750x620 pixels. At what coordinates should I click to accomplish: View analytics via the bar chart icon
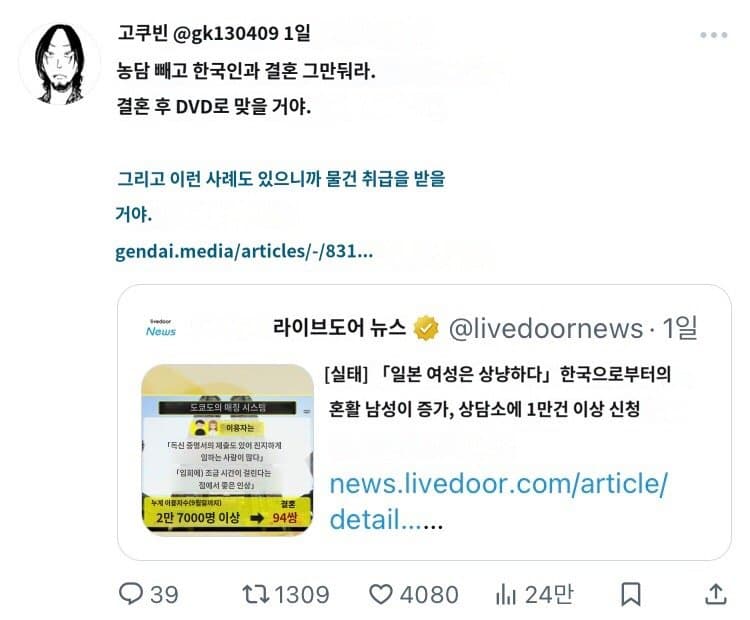(506, 595)
